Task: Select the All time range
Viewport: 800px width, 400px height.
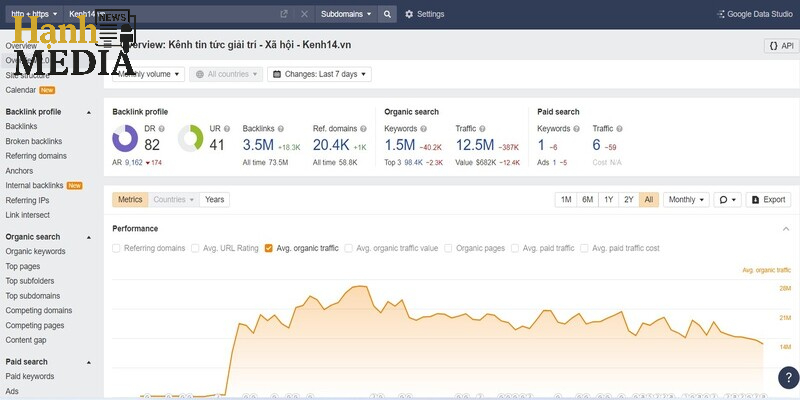Action: (648, 199)
